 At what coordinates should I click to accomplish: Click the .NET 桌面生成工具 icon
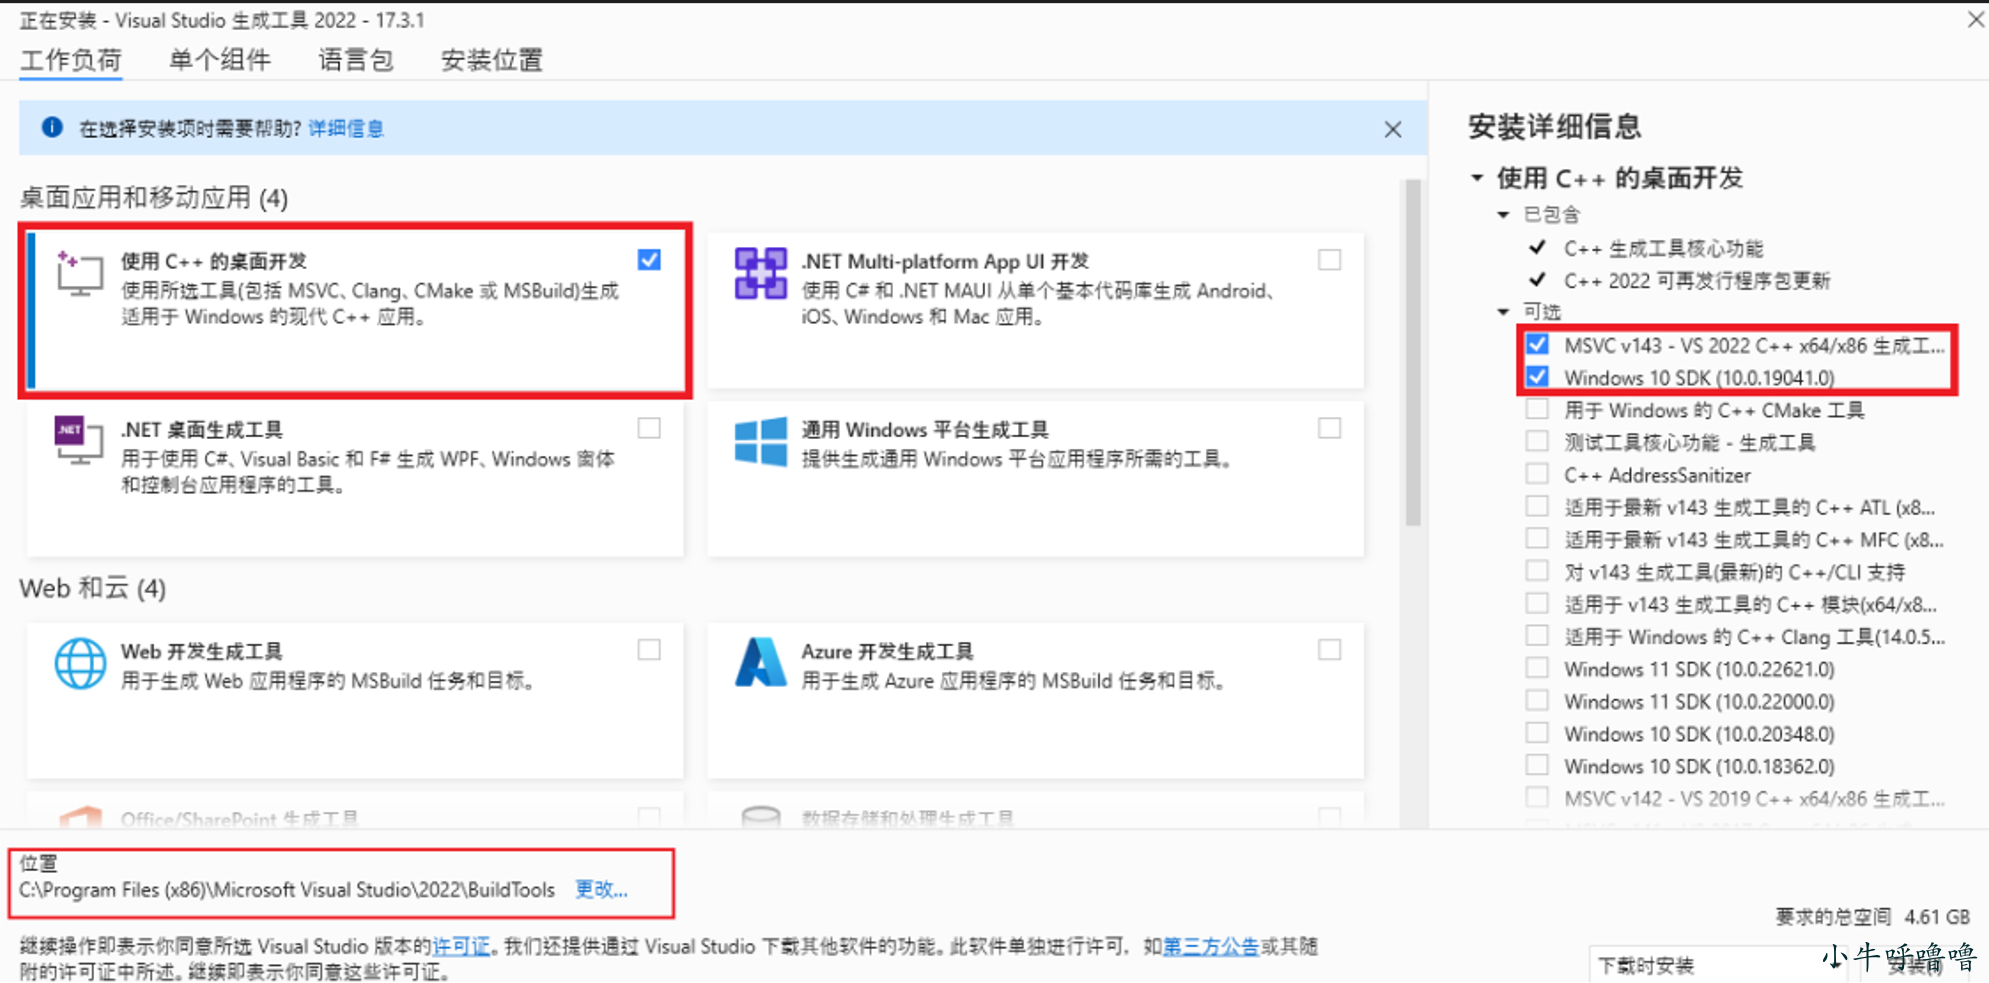79,441
